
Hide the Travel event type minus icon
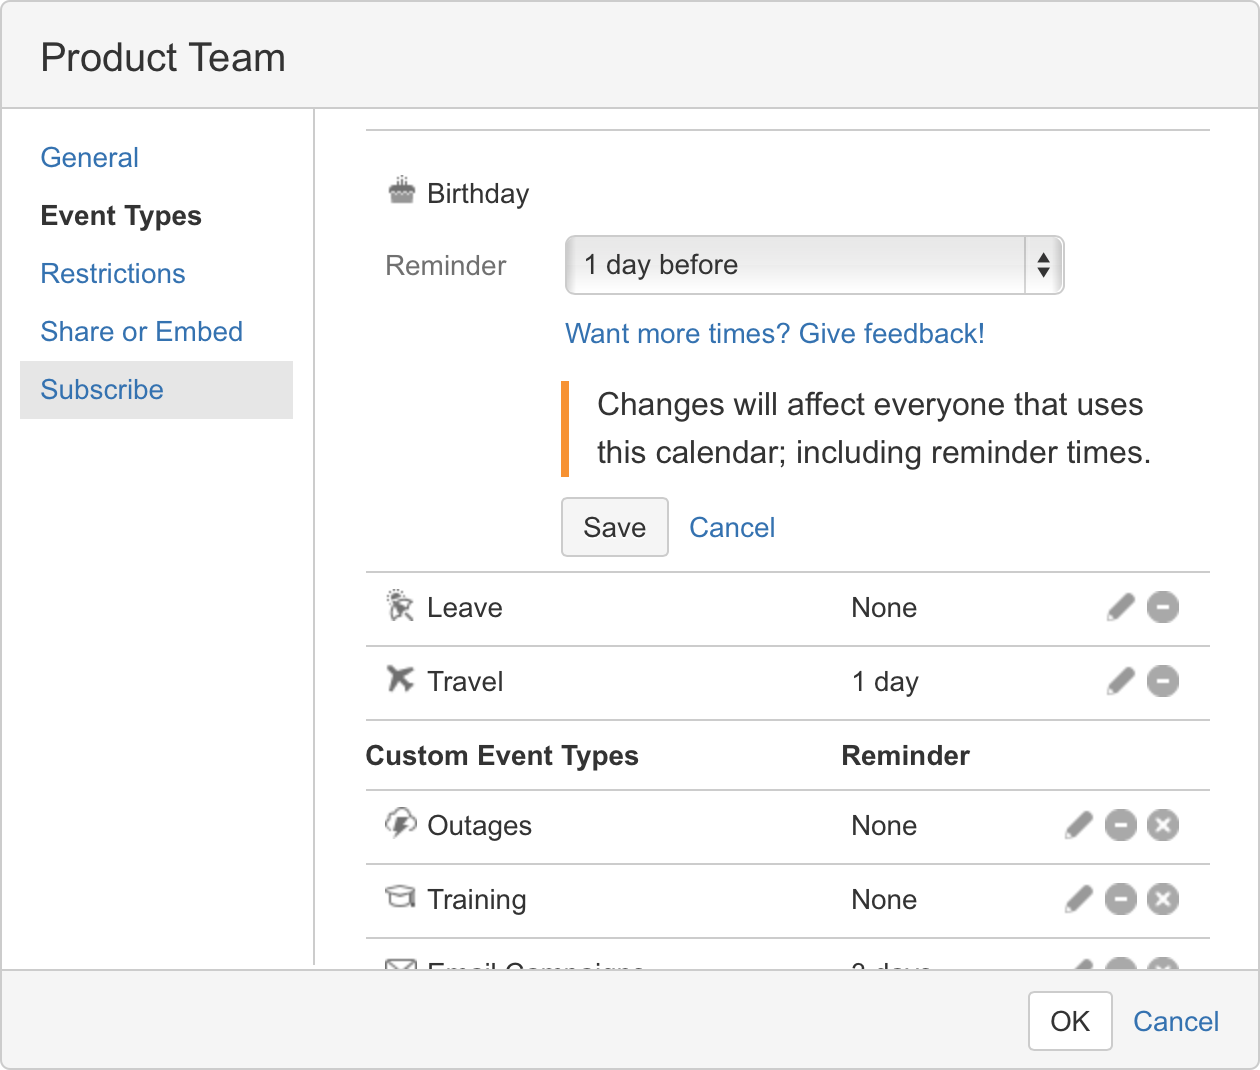click(x=1162, y=681)
